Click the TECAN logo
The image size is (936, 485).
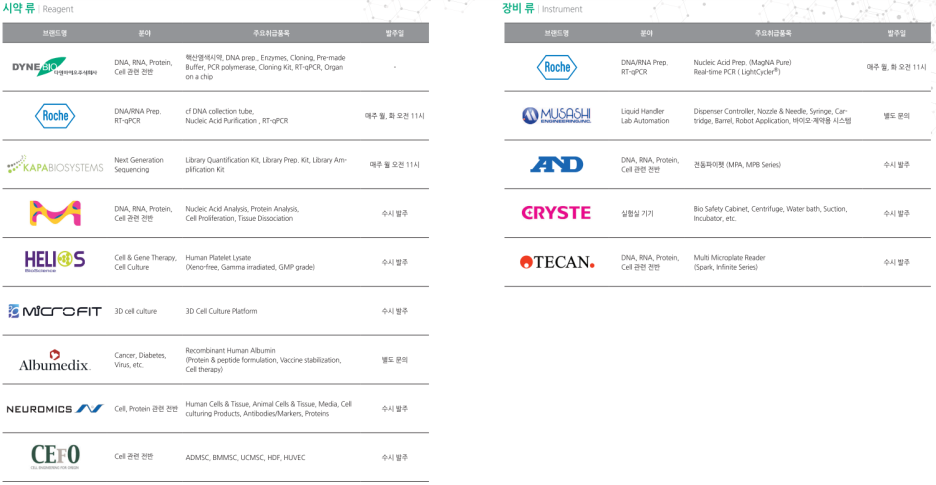(x=557, y=262)
